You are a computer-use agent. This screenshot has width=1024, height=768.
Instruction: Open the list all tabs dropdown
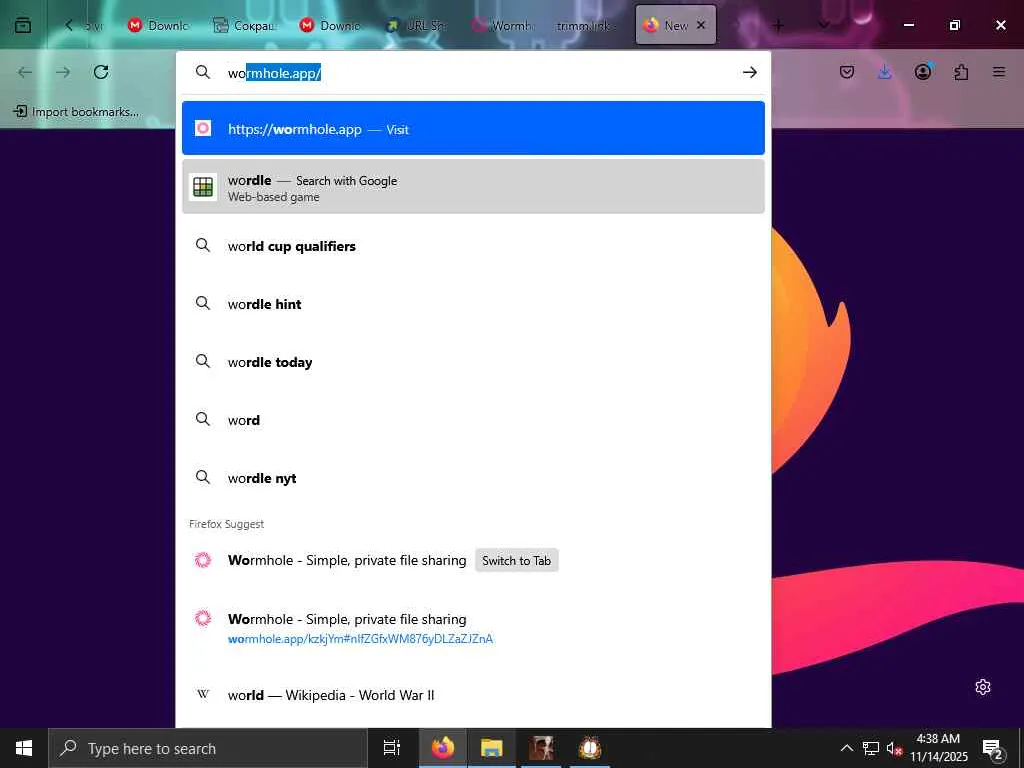824,25
